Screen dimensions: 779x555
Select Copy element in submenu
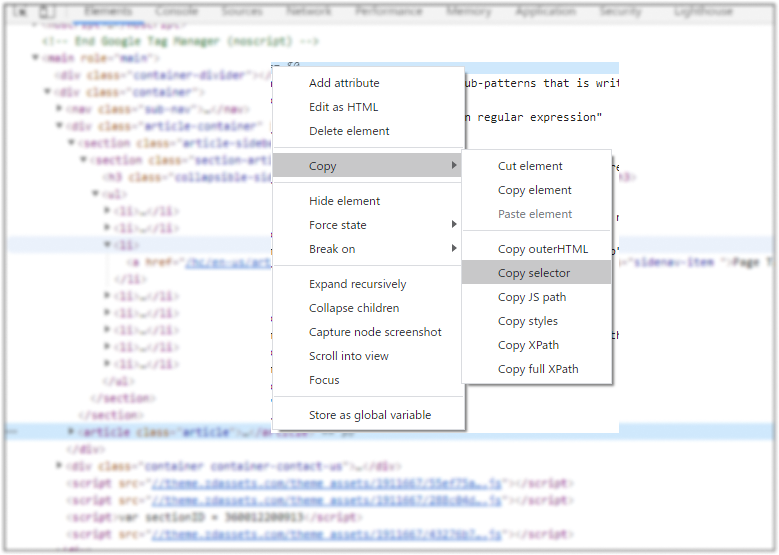[535, 190]
